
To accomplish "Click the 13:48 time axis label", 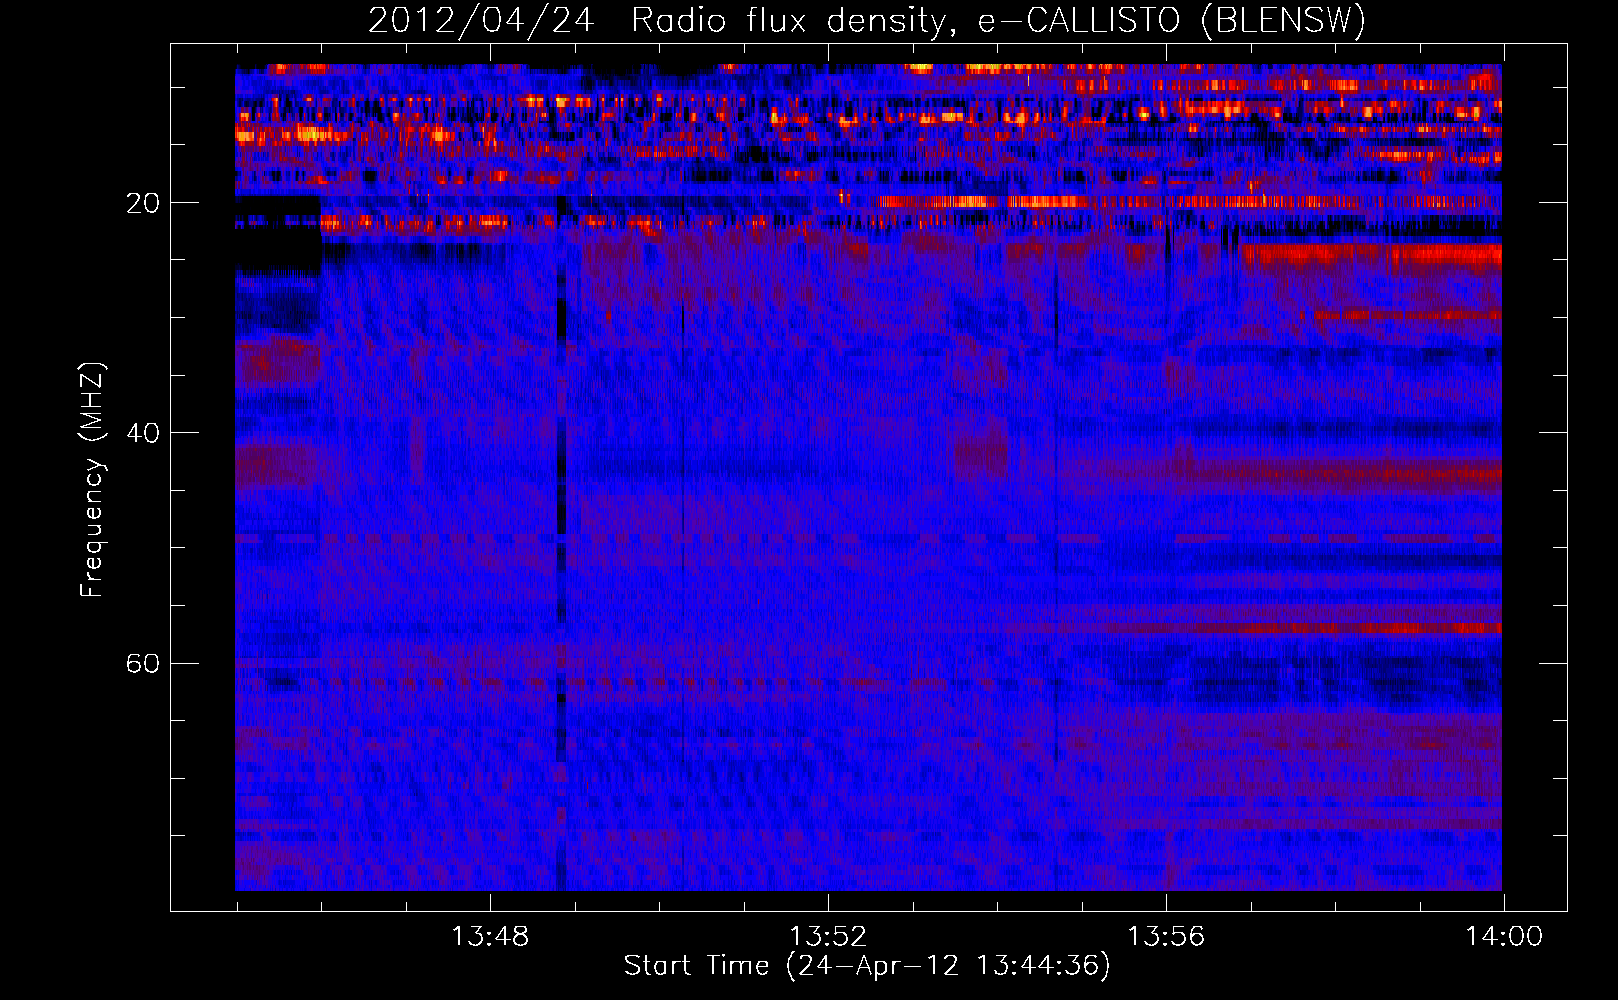I will [490, 937].
